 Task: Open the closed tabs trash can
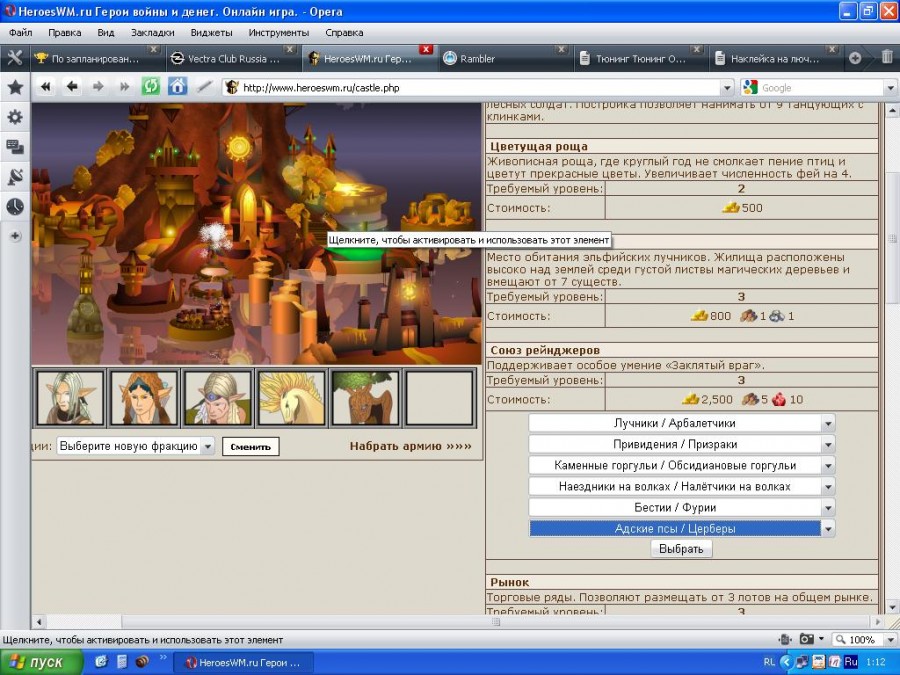click(x=887, y=57)
